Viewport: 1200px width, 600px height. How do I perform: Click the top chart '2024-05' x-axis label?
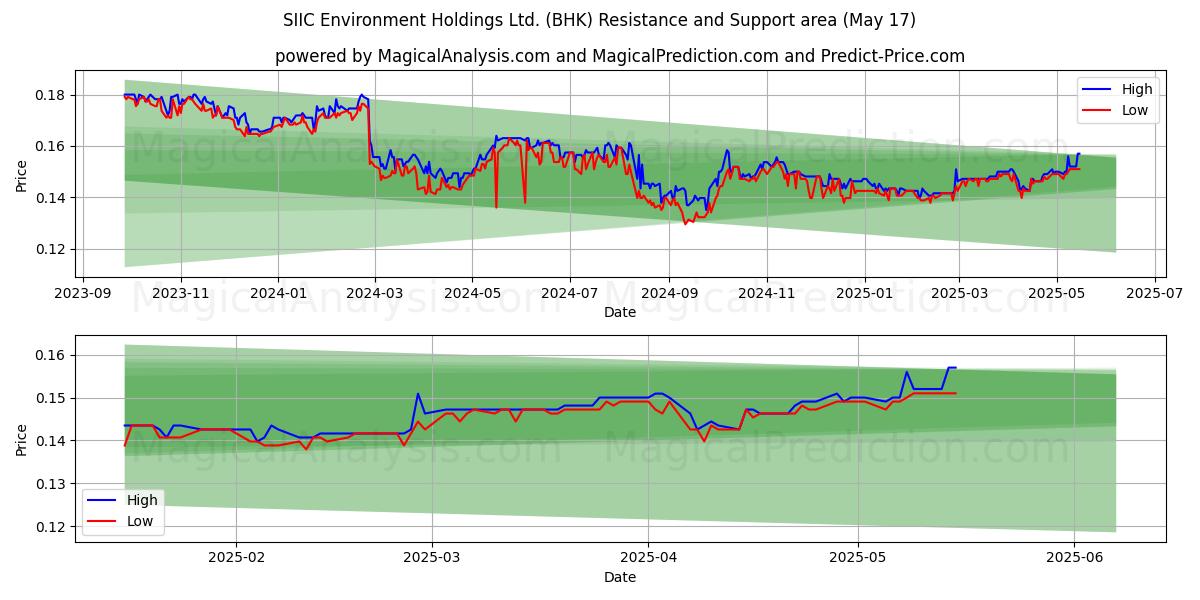point(472,293)
